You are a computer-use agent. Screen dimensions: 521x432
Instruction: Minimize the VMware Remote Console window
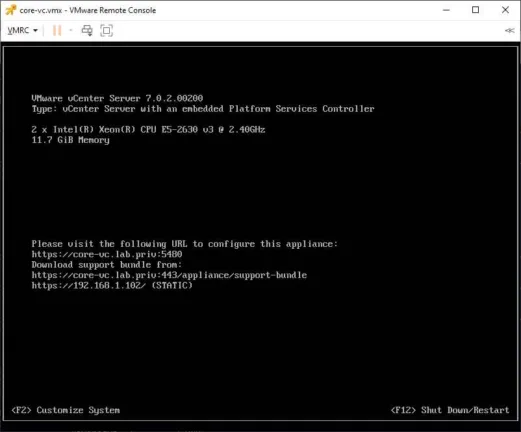coord(446,10)
